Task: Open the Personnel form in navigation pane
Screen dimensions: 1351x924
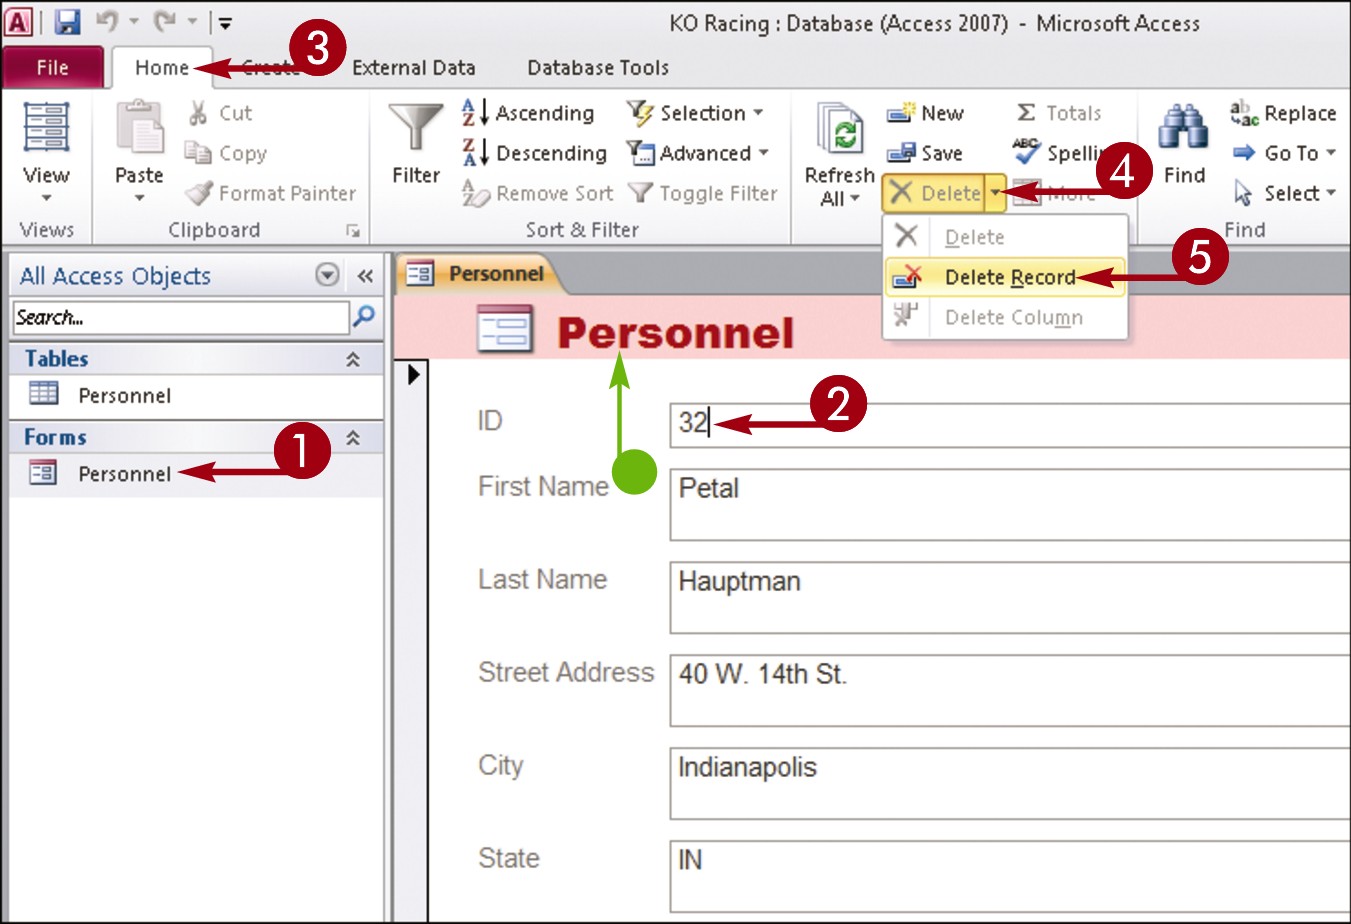Action: [197, 473]
